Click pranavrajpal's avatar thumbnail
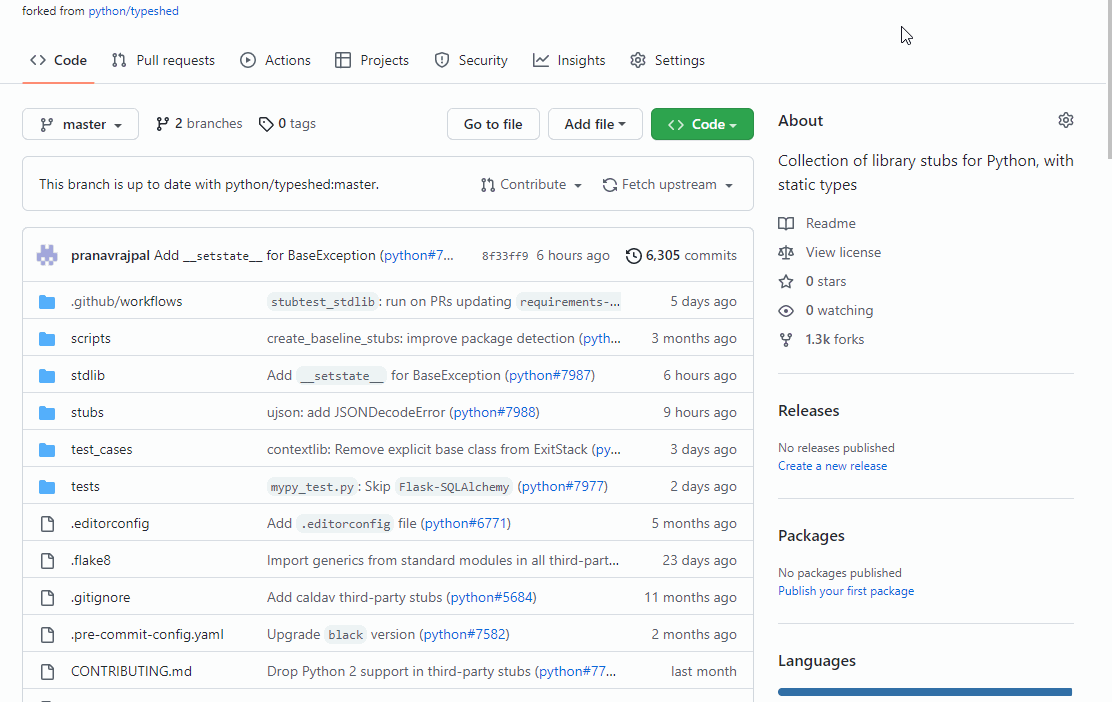The image size is (1112, 702). (47, 255)
